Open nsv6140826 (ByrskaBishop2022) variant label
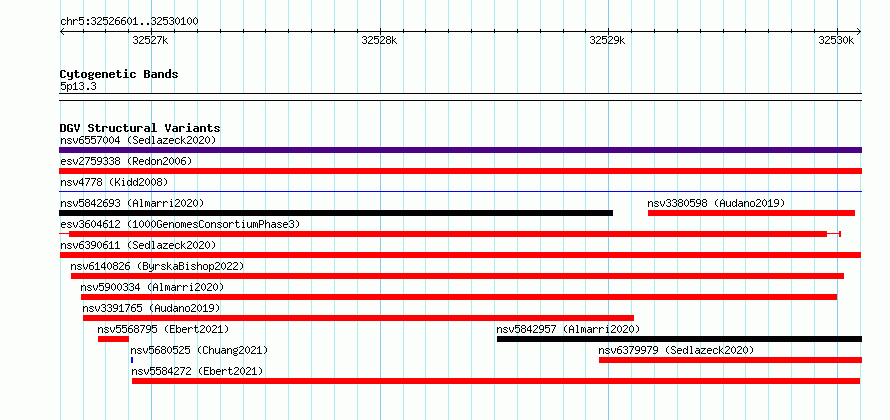The image size is (890, 420). coord(157,266)
